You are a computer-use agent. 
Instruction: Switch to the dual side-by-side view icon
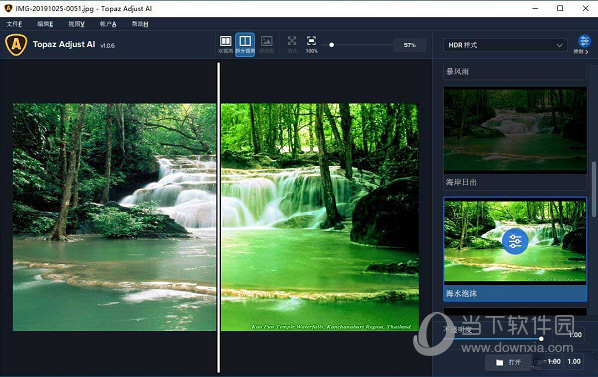tap(225, 44)
